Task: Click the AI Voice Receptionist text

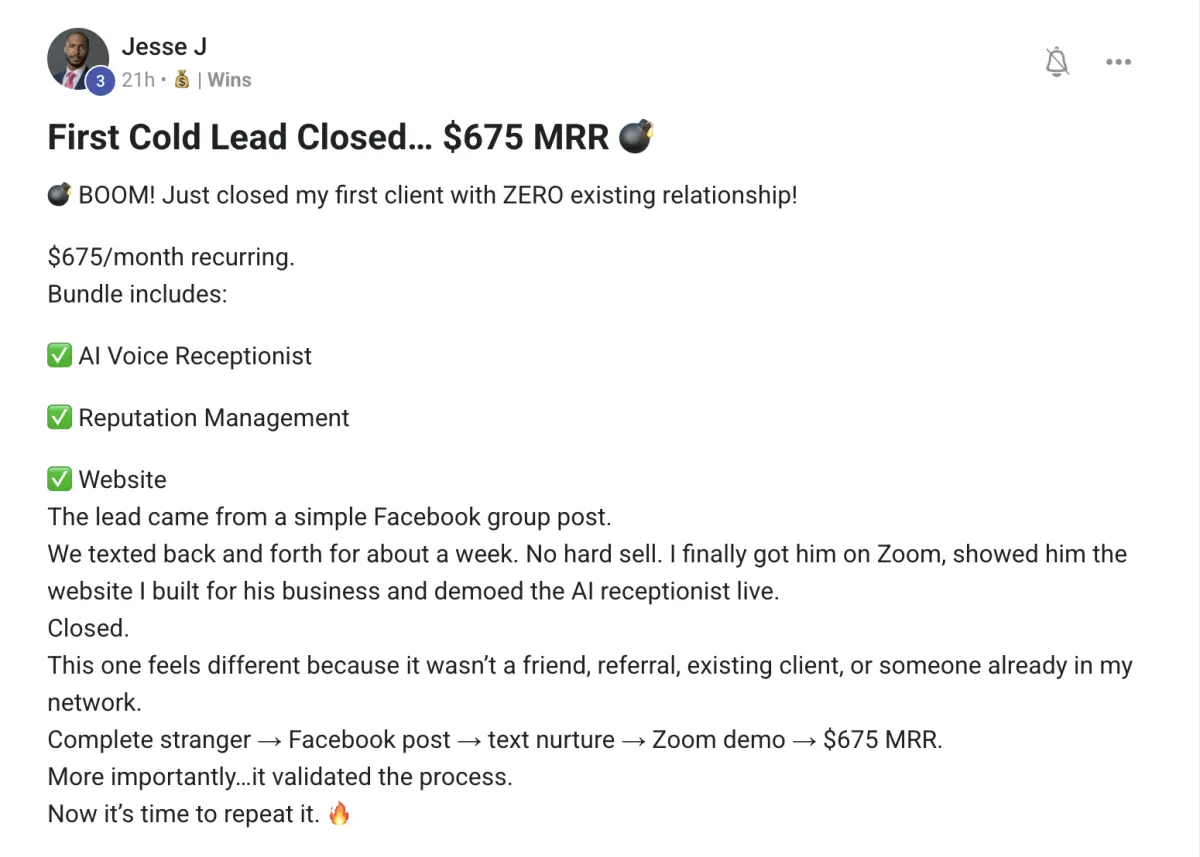Action: (195, 356)
